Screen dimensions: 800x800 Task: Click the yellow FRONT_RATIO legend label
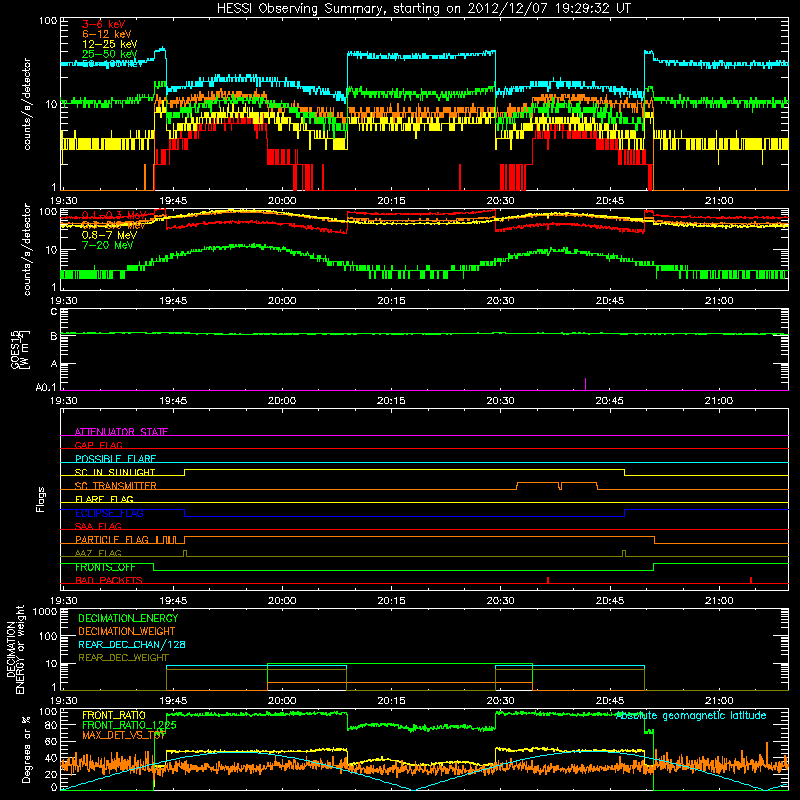tap(114, 715)
